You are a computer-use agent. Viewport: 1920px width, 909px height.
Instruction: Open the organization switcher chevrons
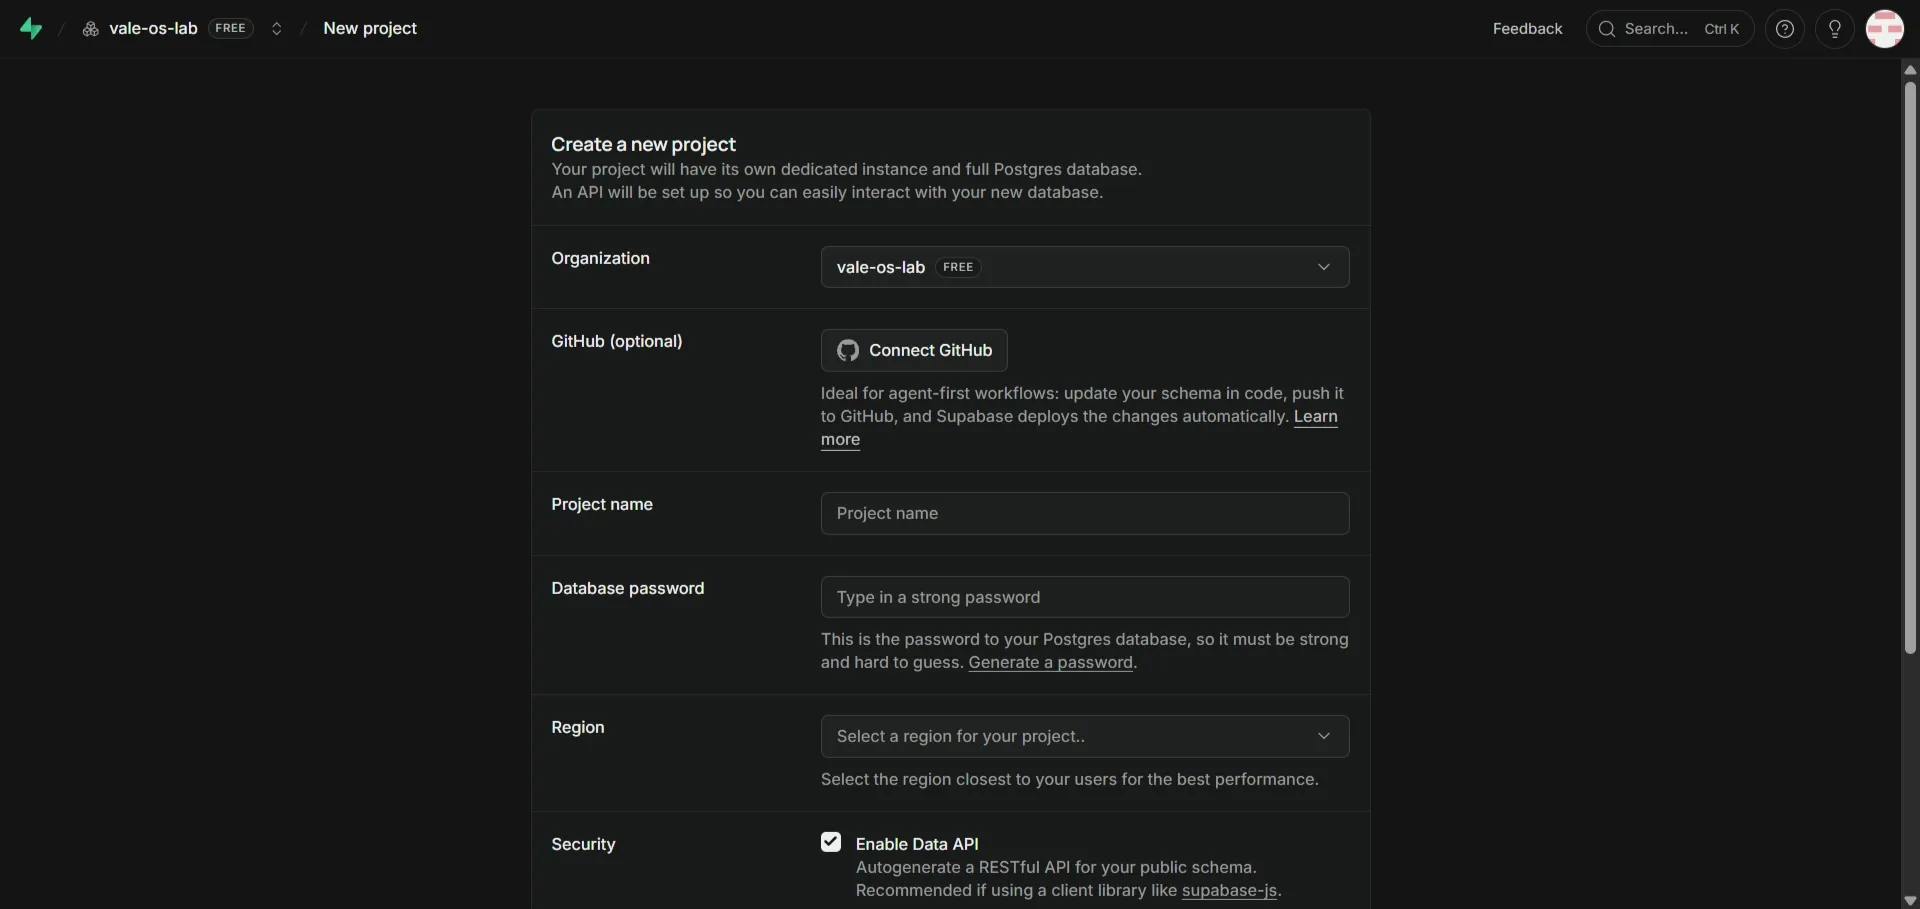click(277, 29)
